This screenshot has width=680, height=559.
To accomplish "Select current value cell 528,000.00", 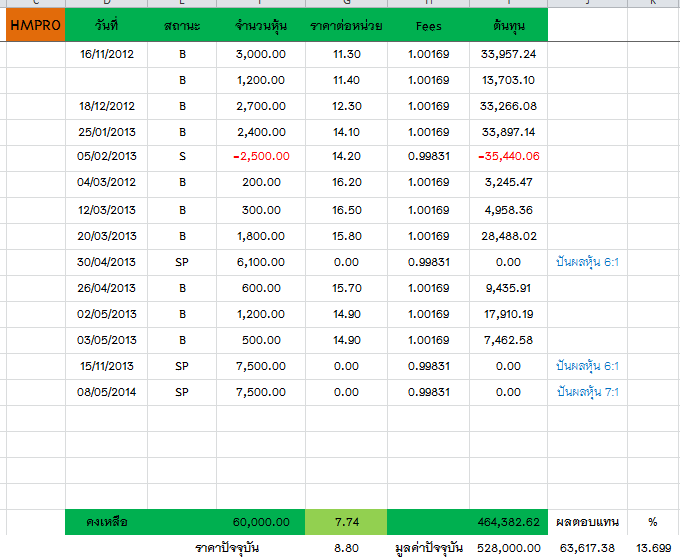I will point(509,548).
